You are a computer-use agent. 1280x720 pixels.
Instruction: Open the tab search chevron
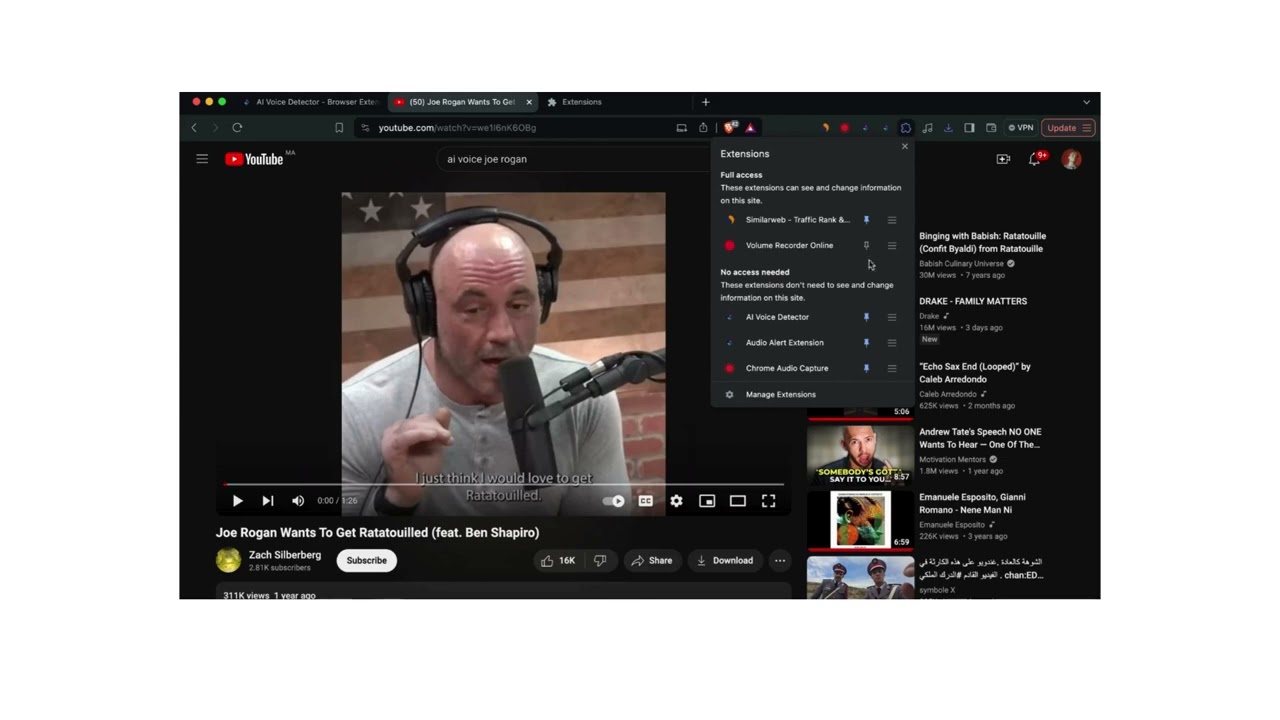coord(1086,102)
